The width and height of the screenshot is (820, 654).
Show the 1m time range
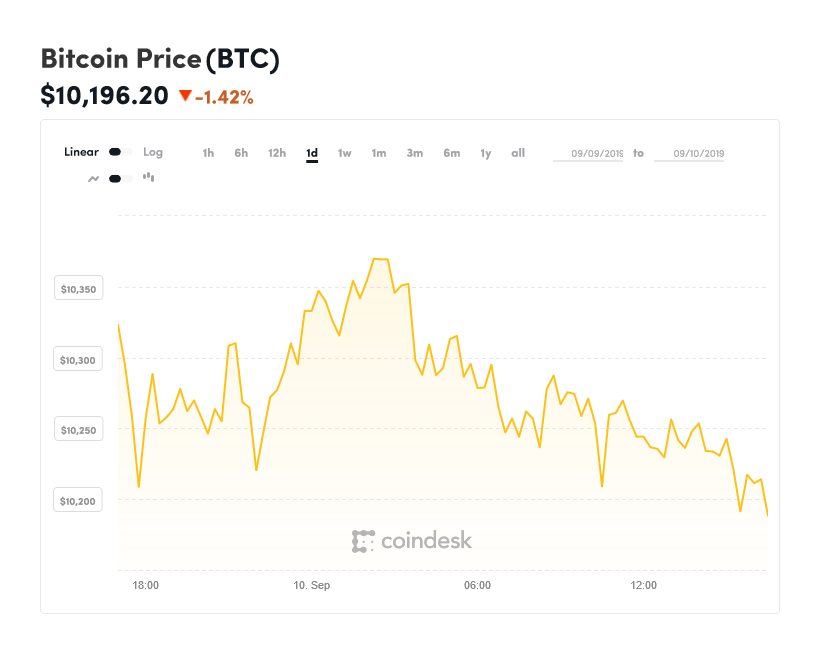point(379,153)
